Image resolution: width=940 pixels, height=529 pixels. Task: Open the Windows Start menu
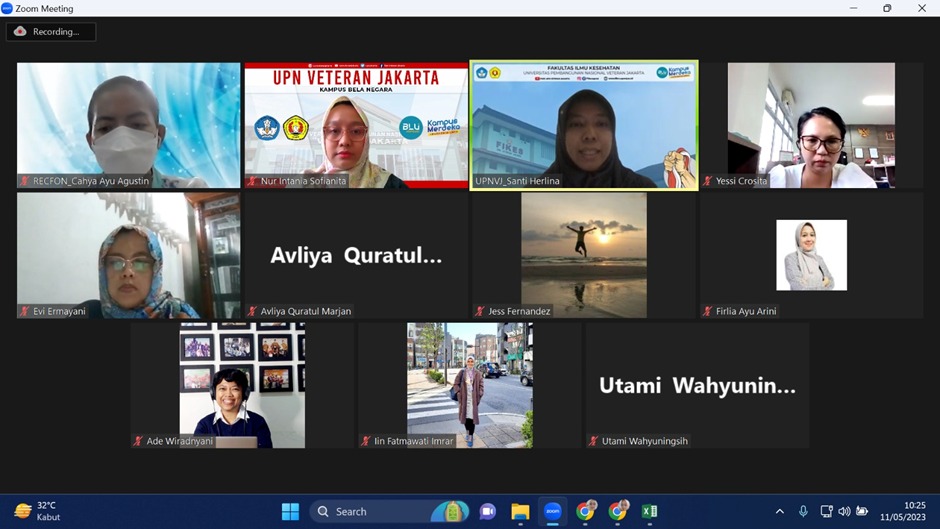(x=290, y=512)
